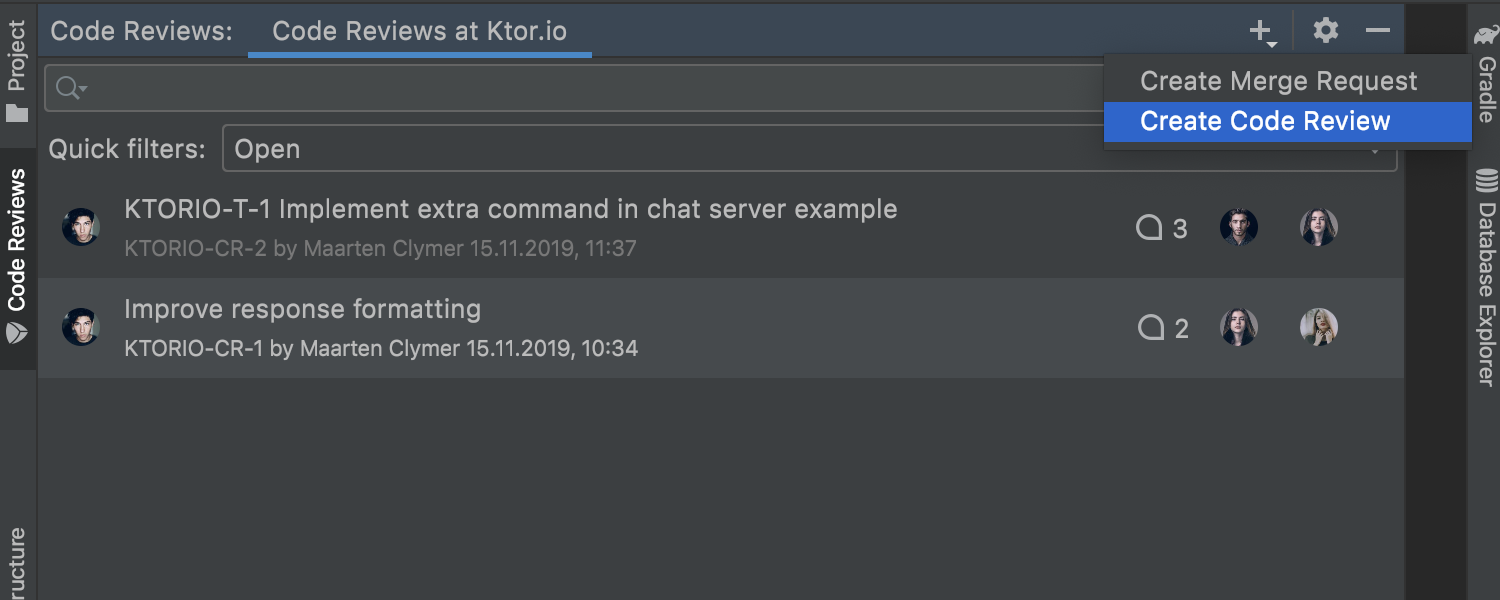Click the search magnifier icon
Screen dimensions: 1500x600
click(67, 88)
